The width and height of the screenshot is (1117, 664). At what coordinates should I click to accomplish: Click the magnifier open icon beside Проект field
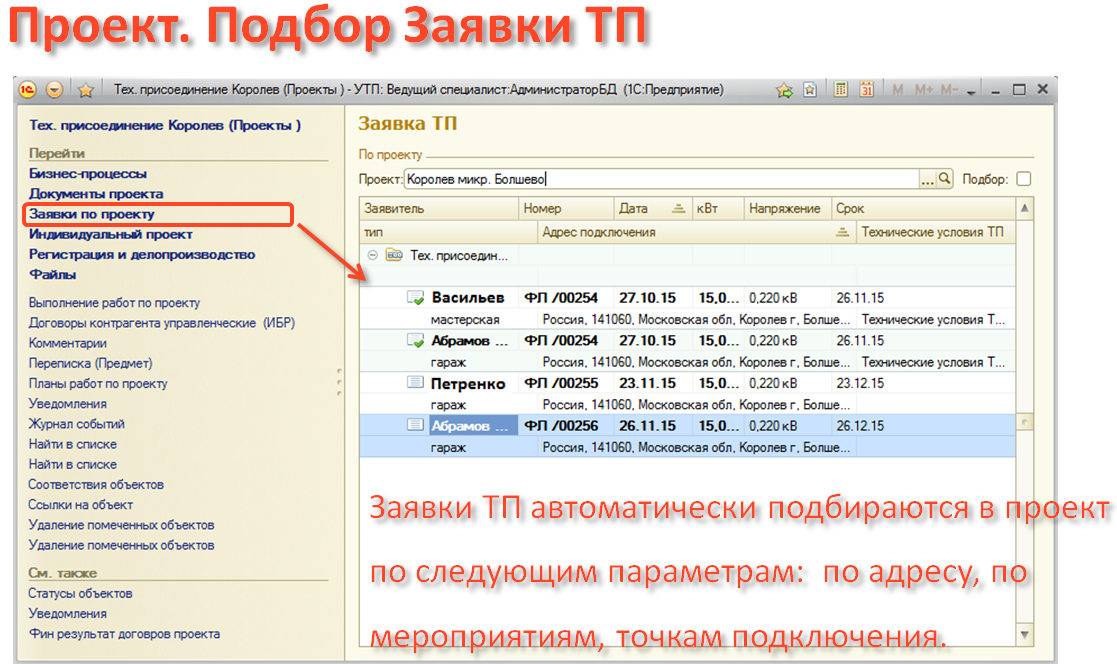click(x=944, y=179)
